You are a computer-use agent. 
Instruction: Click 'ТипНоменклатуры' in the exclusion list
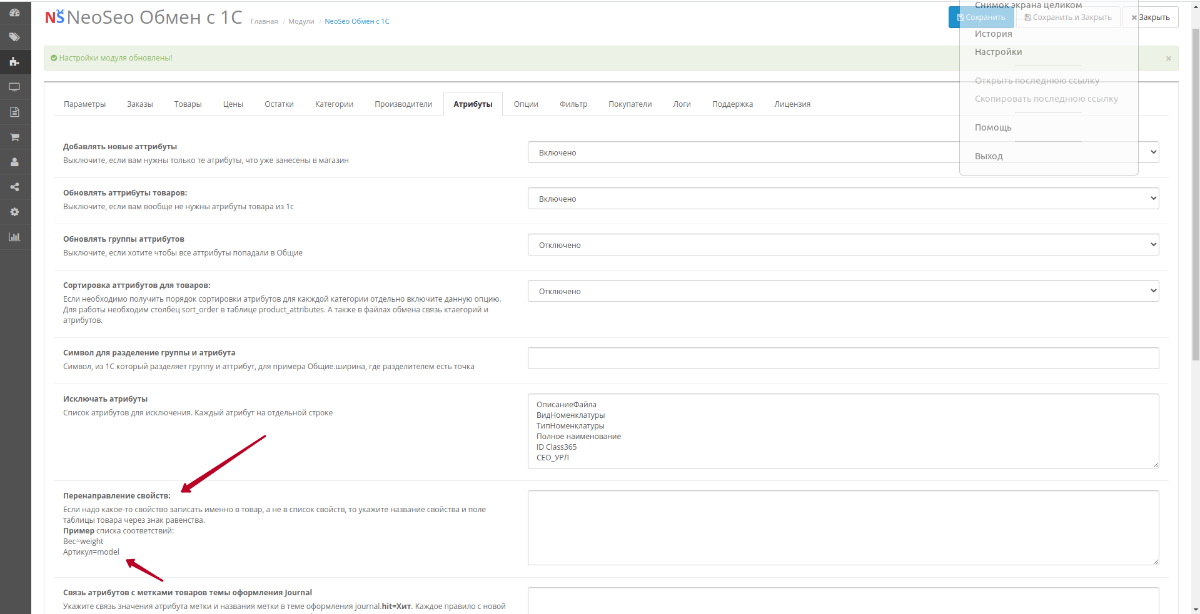pos(570,426)
